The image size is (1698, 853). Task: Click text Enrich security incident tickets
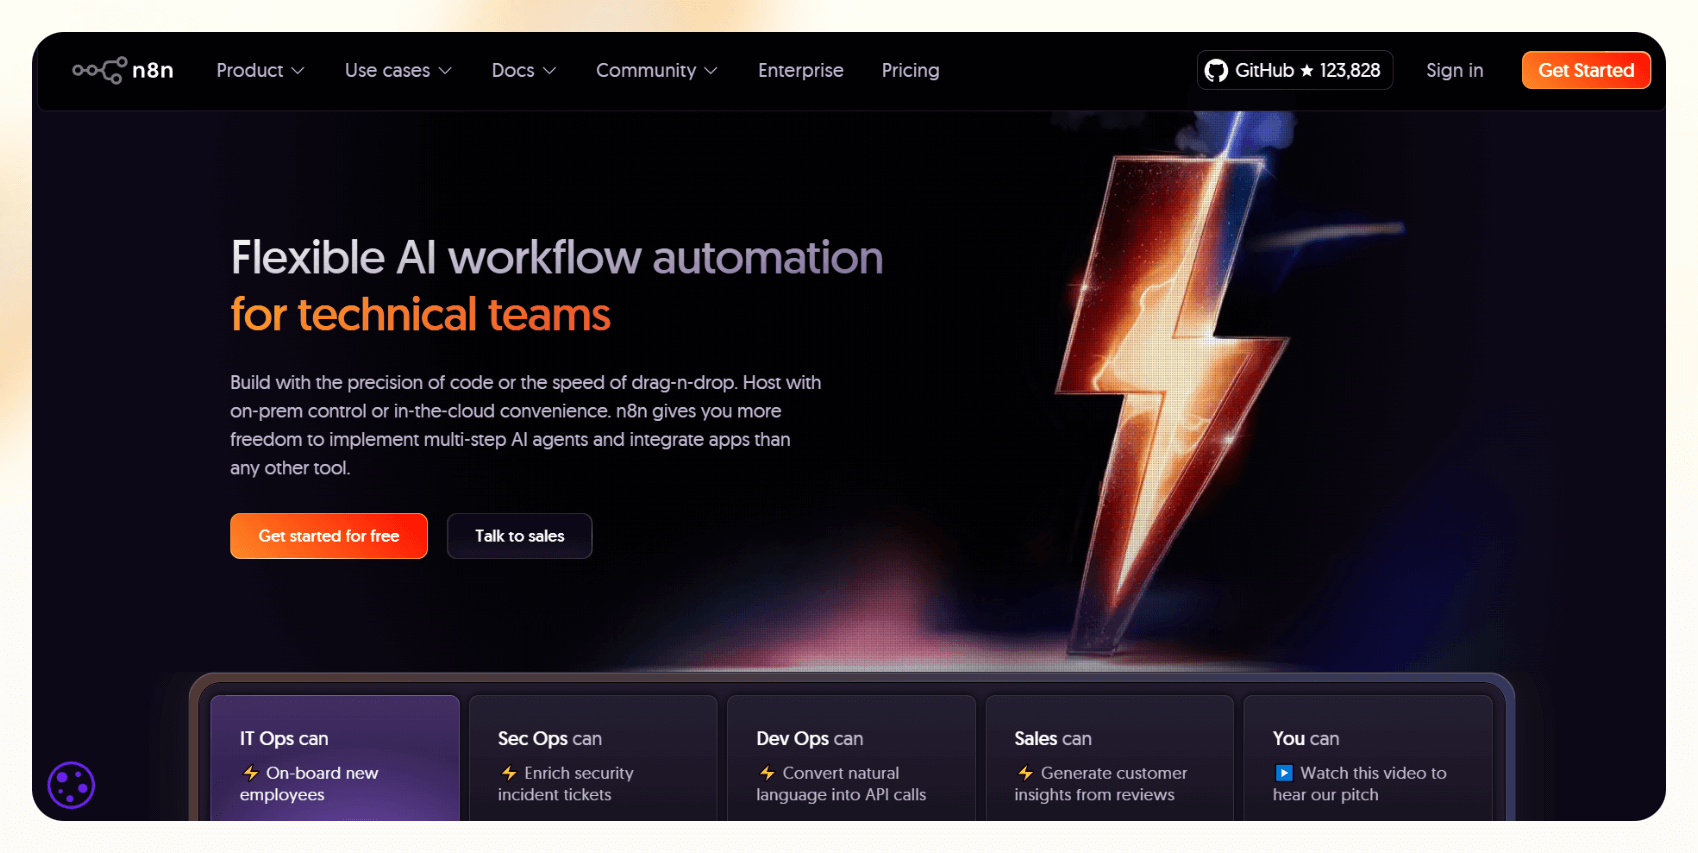566,784
